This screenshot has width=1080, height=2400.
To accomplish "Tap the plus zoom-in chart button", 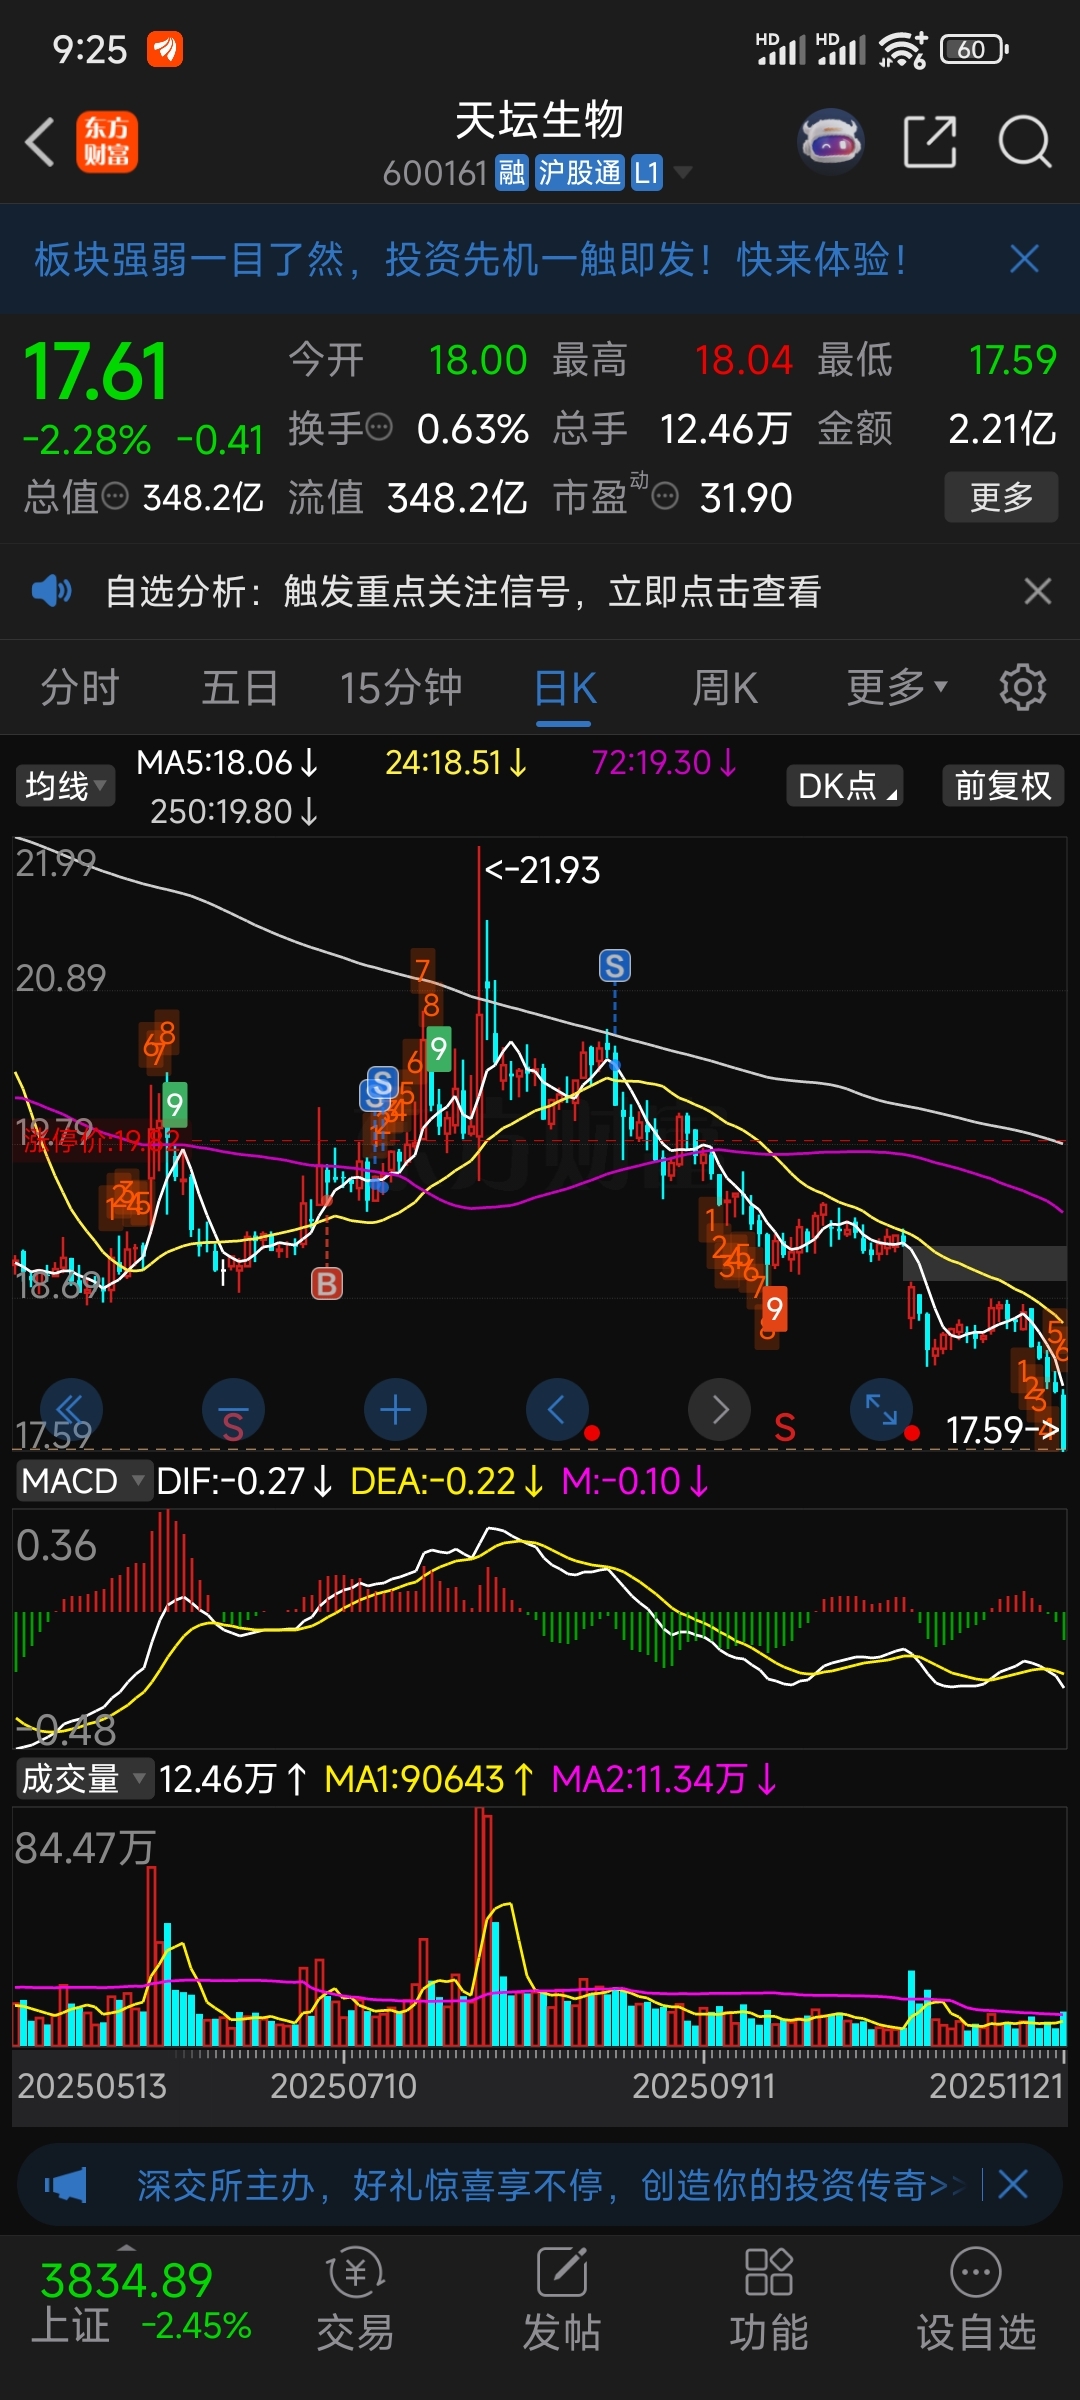I will [x=395, y=1410].
